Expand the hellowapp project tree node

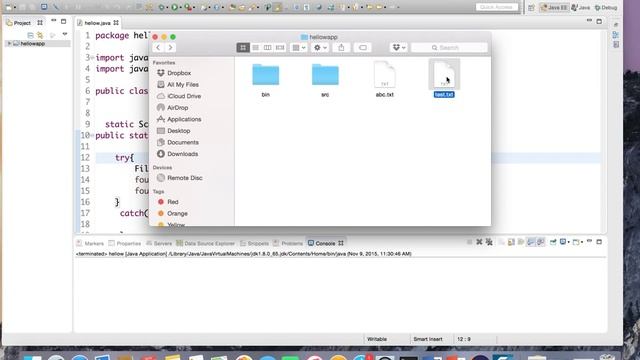9,43
